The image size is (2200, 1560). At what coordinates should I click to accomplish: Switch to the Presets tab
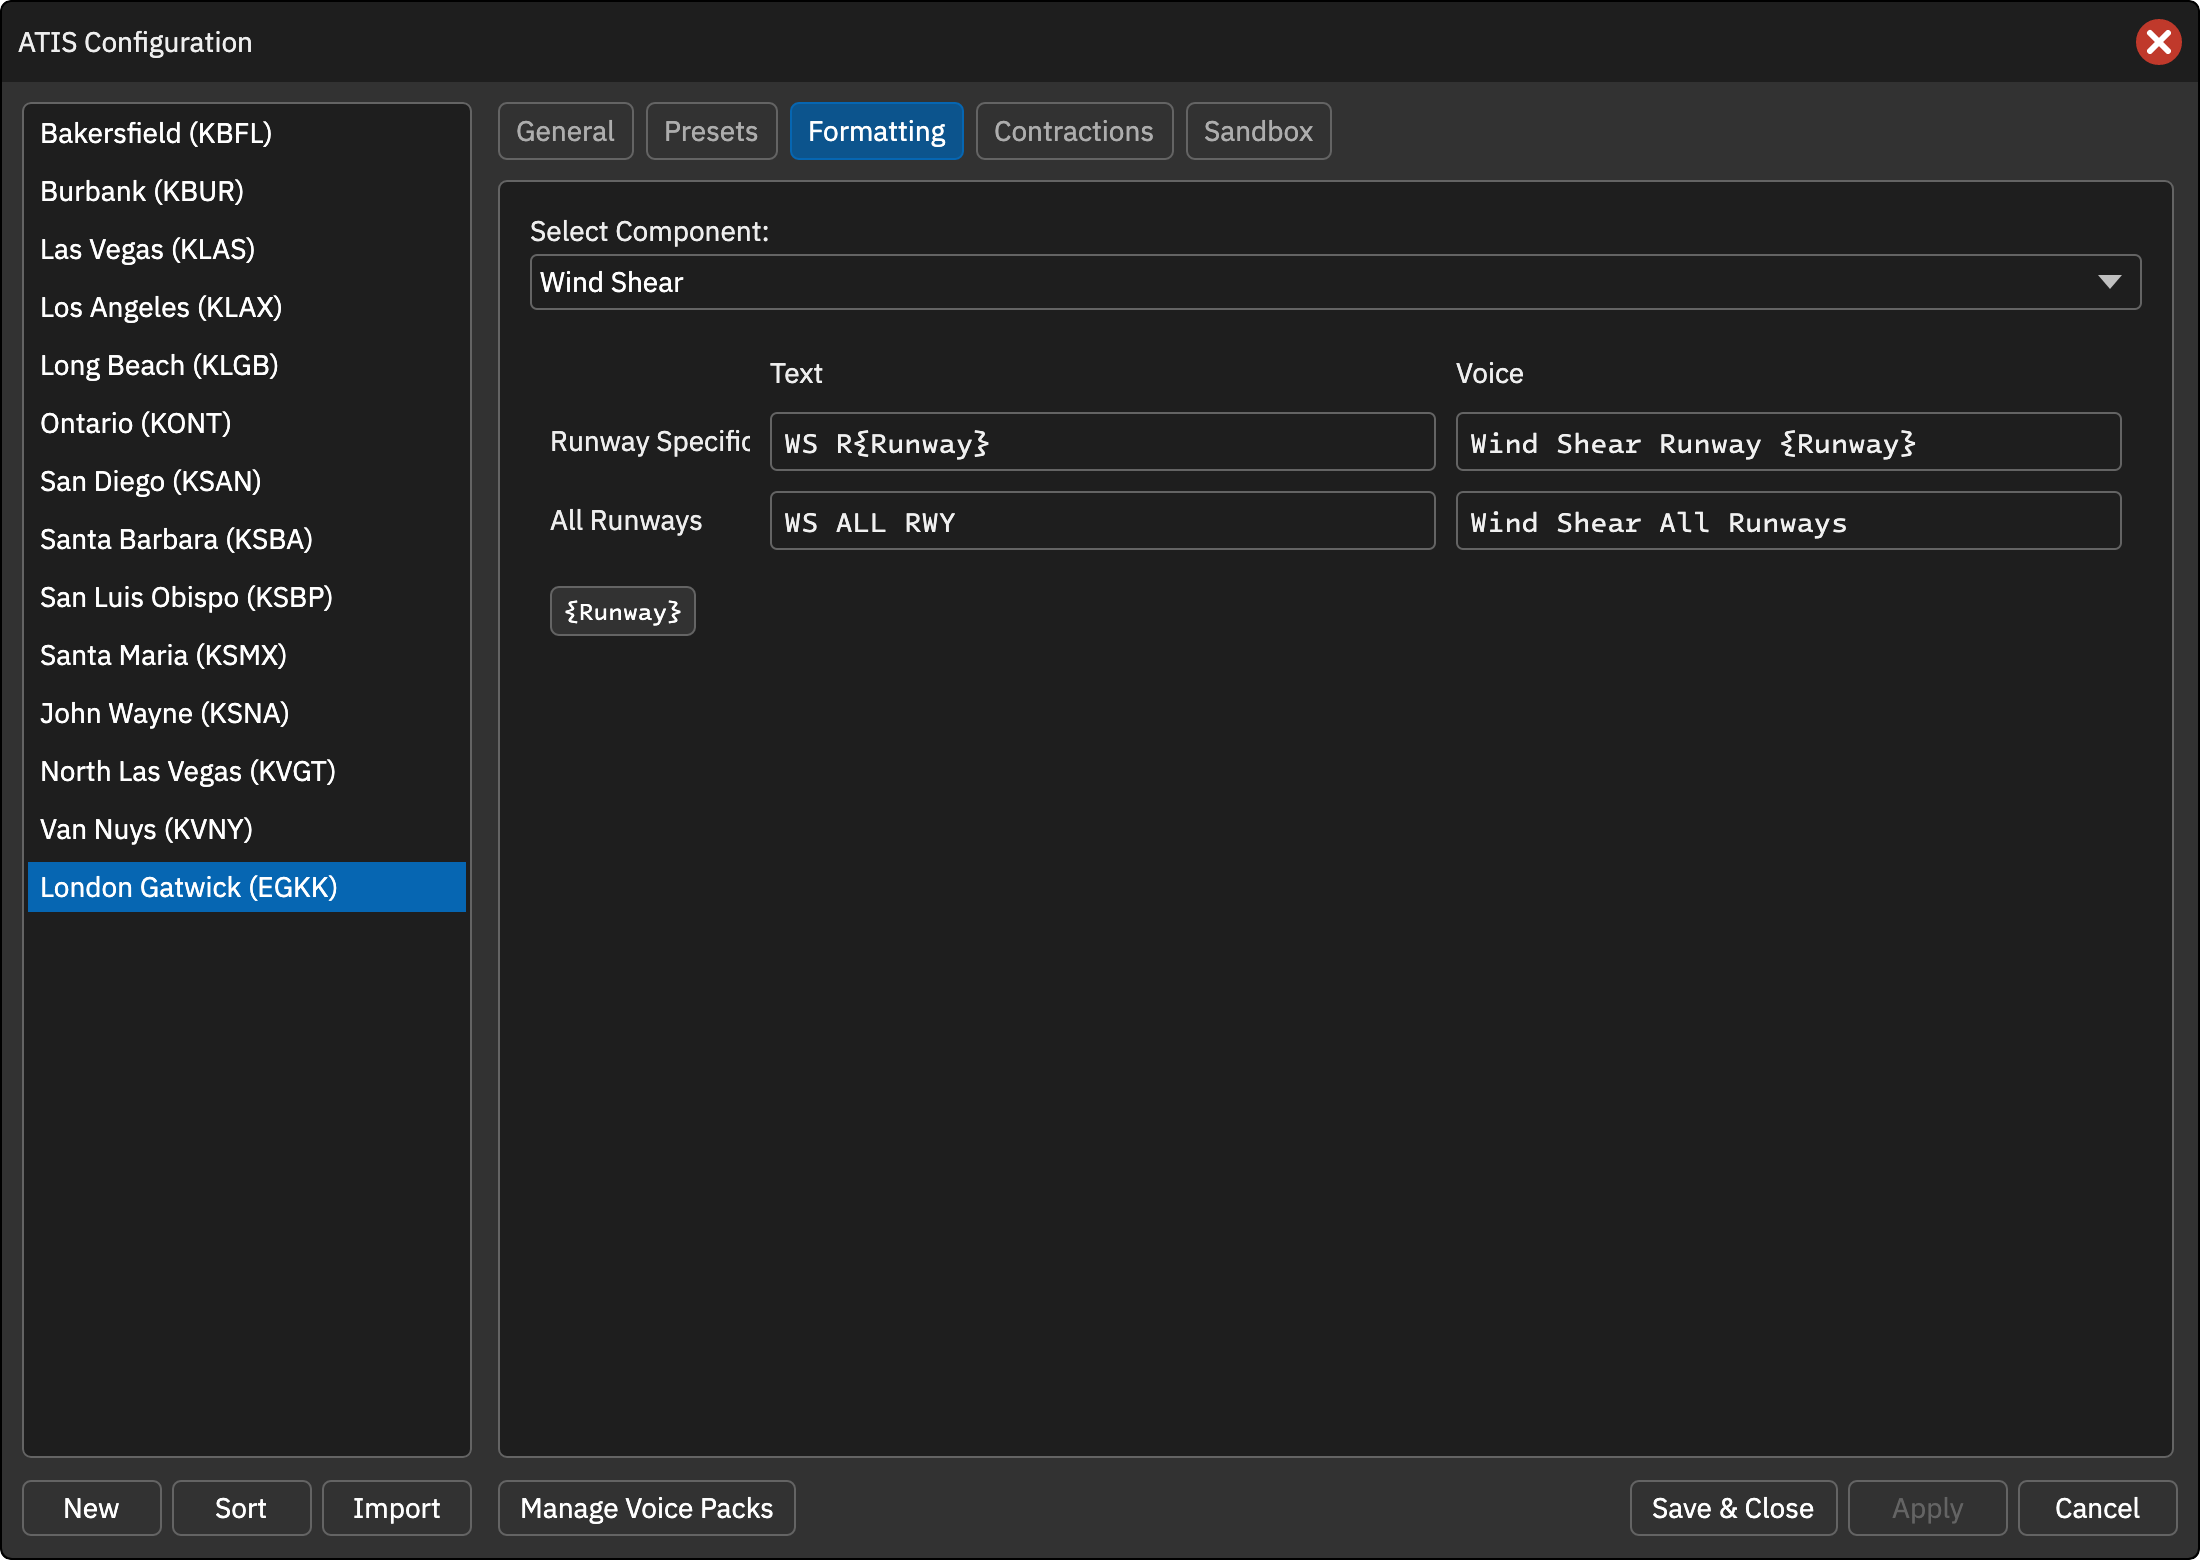(711, 131)
